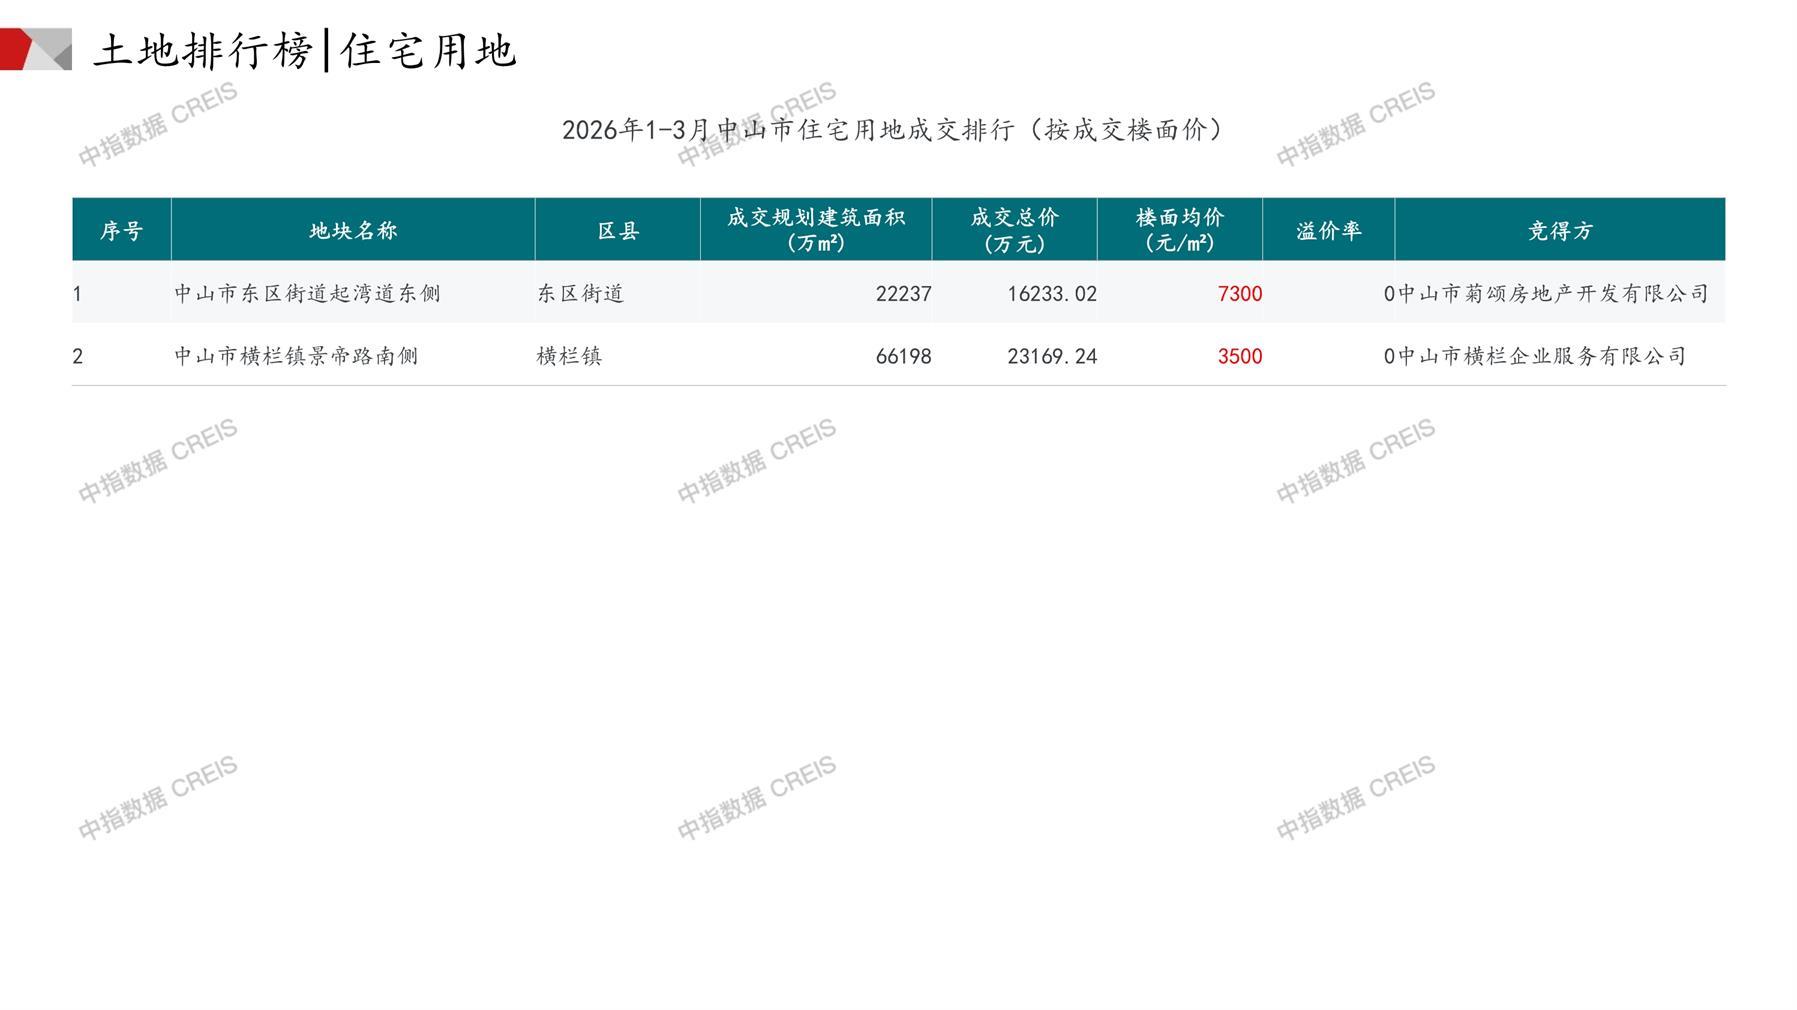This screenshot has height=1010, width=1797.
Task: Click the 土地排行榜|住宅用地 page title
Action: (x=304, y=50)
